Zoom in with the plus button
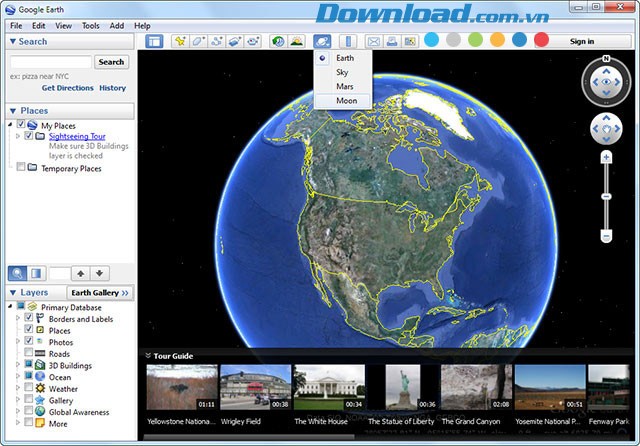640x446 pixels. (x=607, y=158)
